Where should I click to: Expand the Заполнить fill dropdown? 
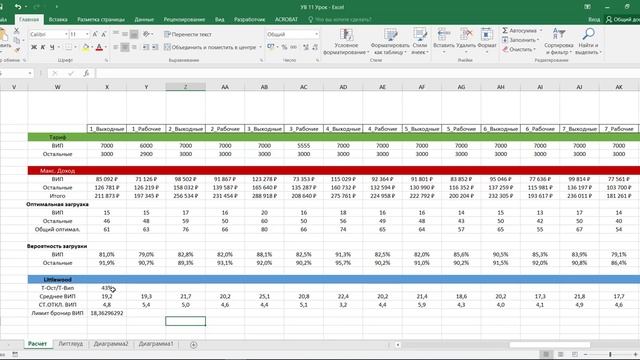pyautogui.click(x=538, y=40)
